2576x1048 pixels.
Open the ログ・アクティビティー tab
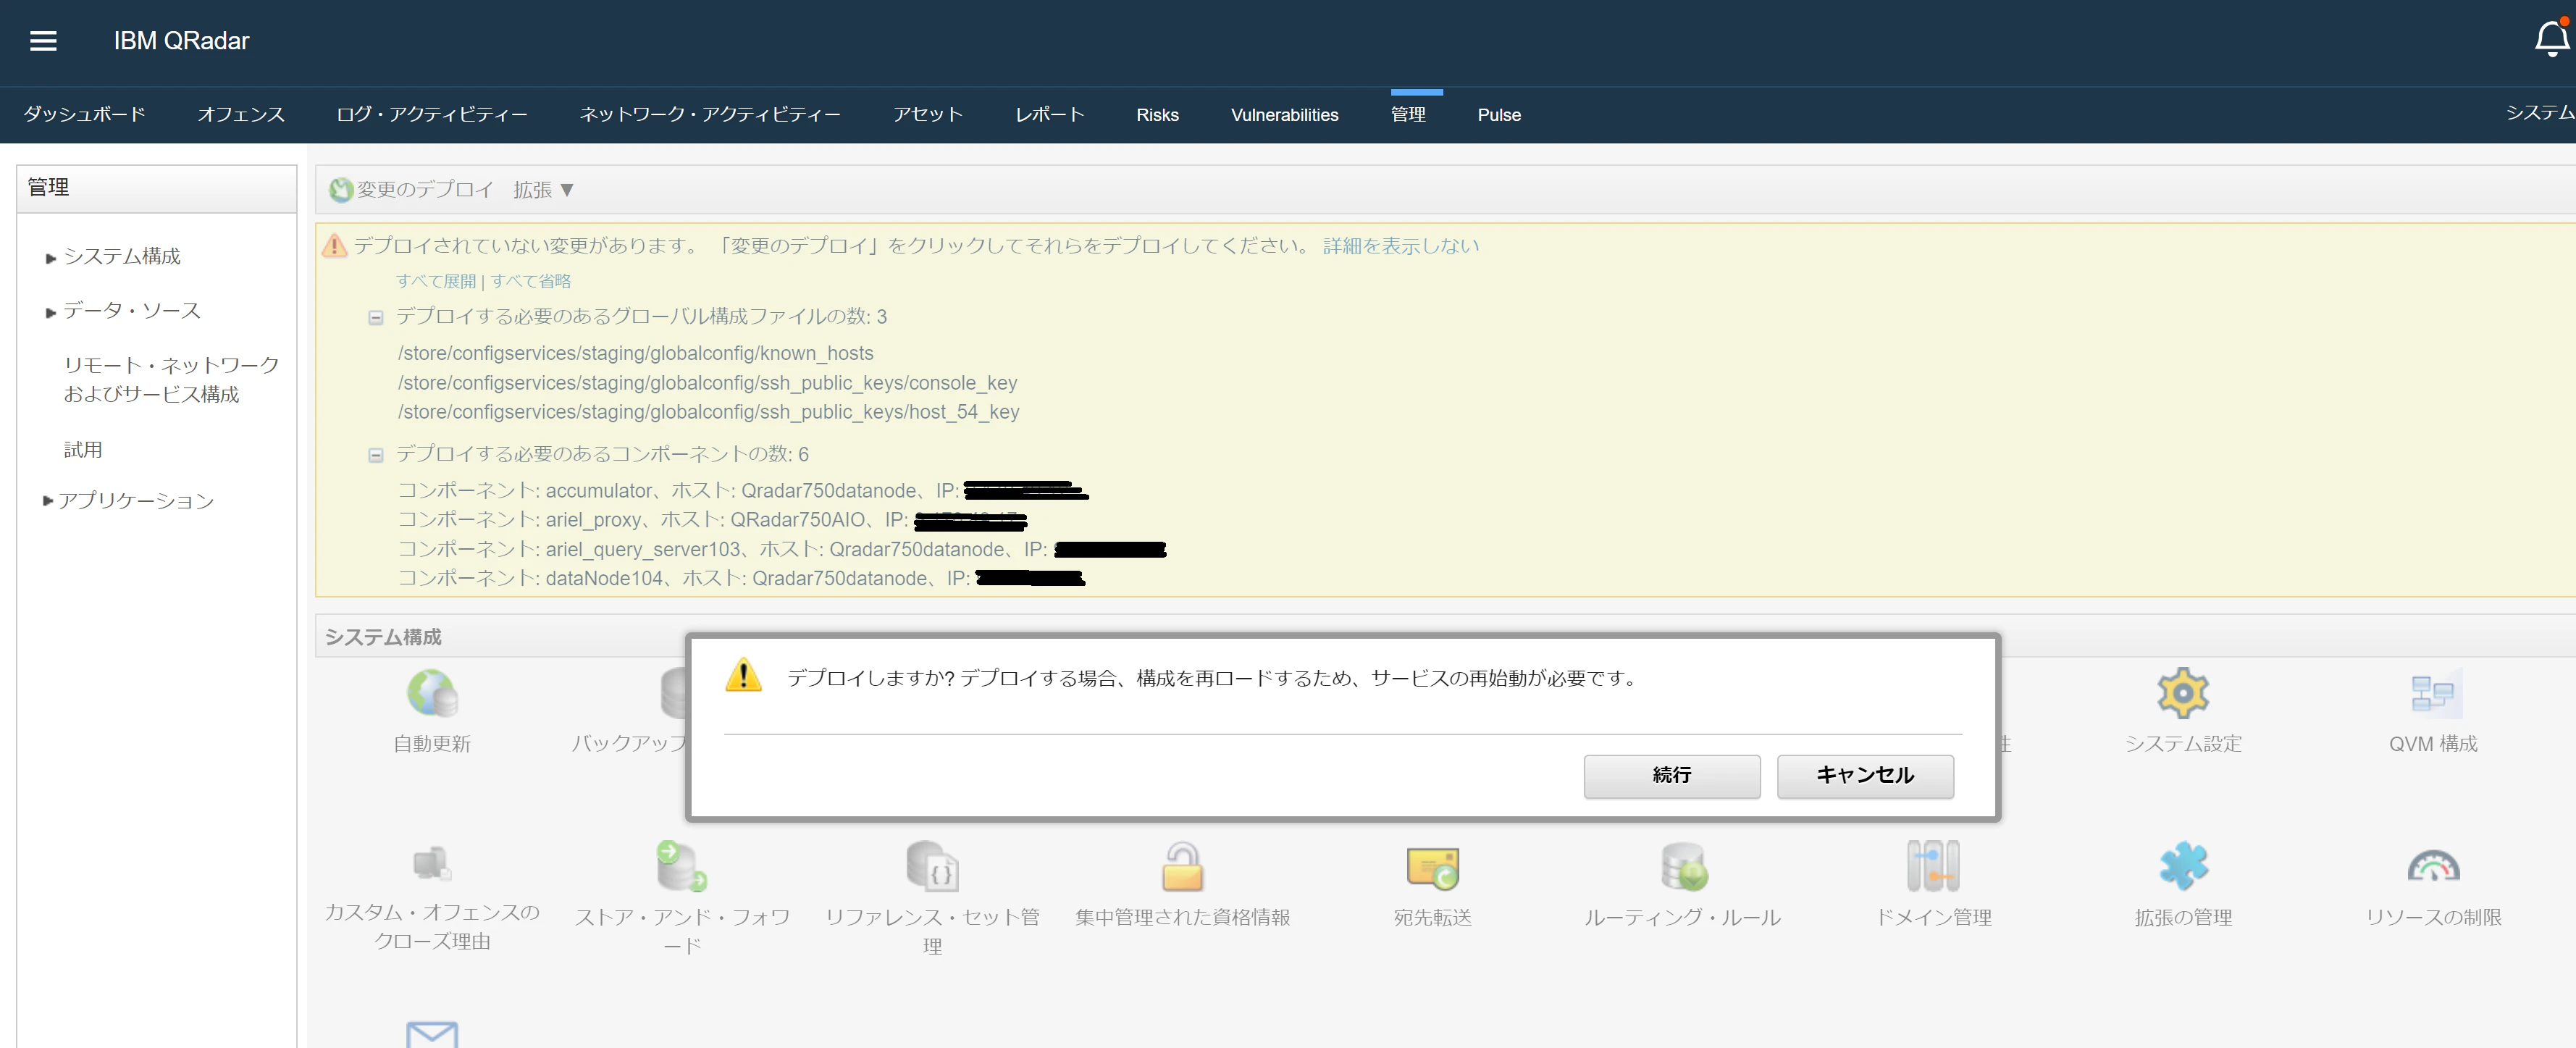pyautogui.click(x=432, y=114)
